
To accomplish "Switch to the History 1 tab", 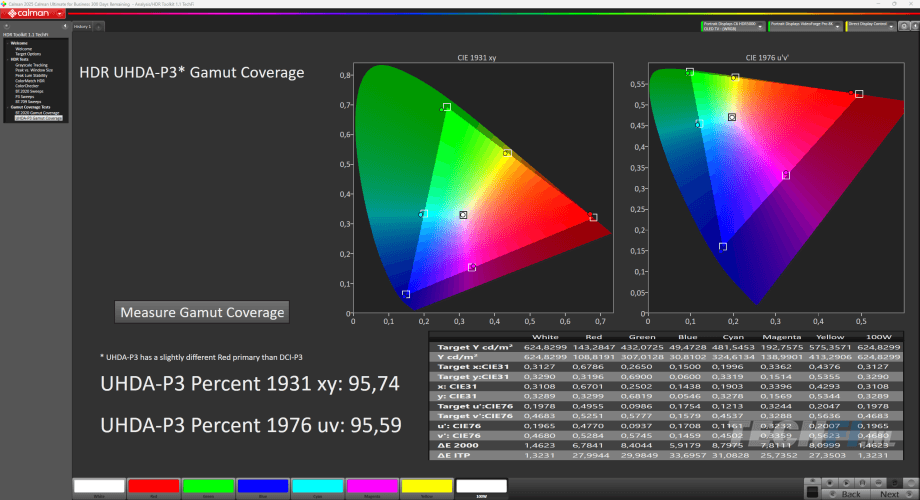I will pyautogui.click(x=83, y=27).
